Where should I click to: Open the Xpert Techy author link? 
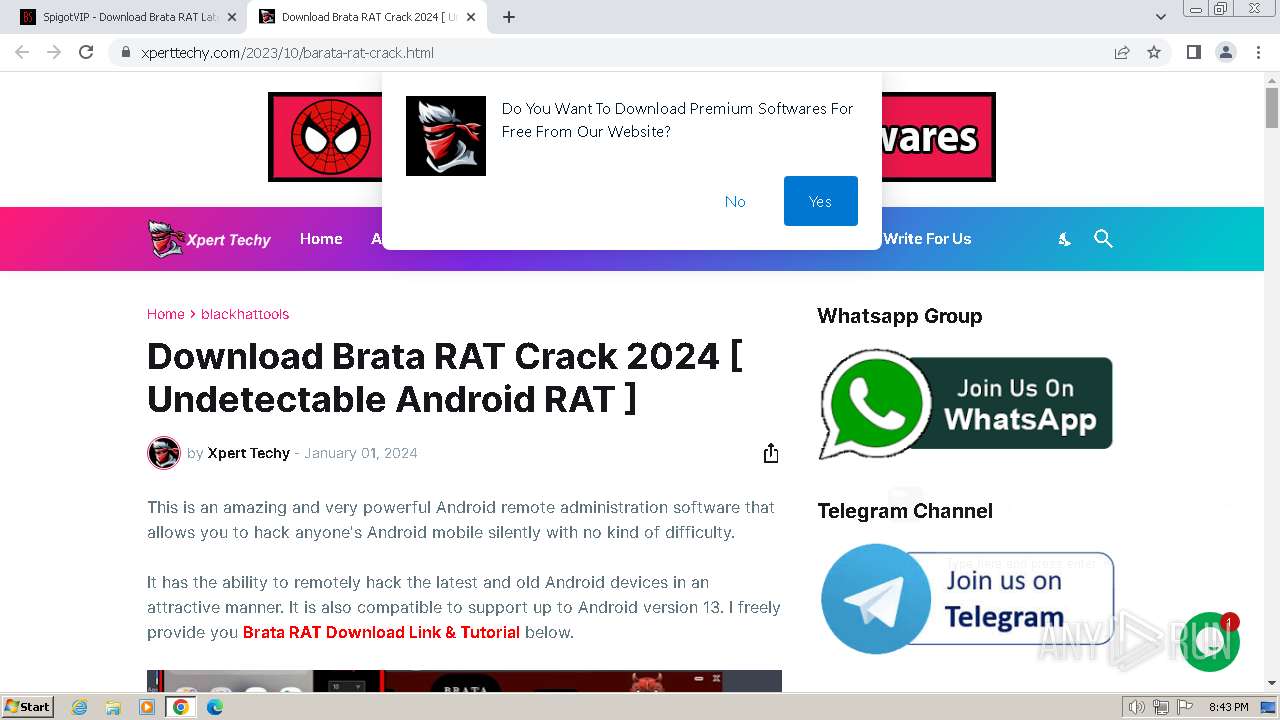point(249,453)
